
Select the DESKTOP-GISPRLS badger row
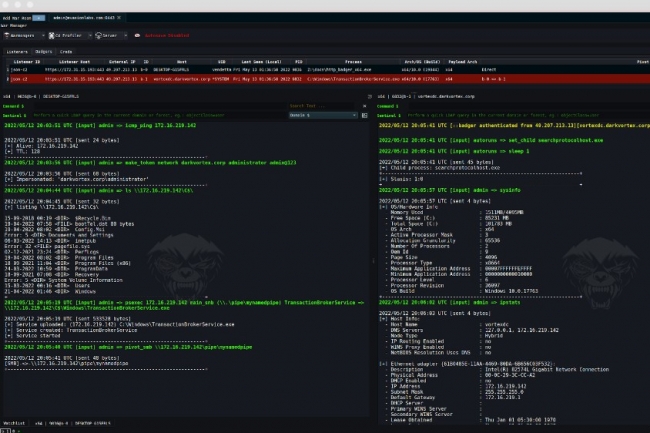[x=325, y=70]
